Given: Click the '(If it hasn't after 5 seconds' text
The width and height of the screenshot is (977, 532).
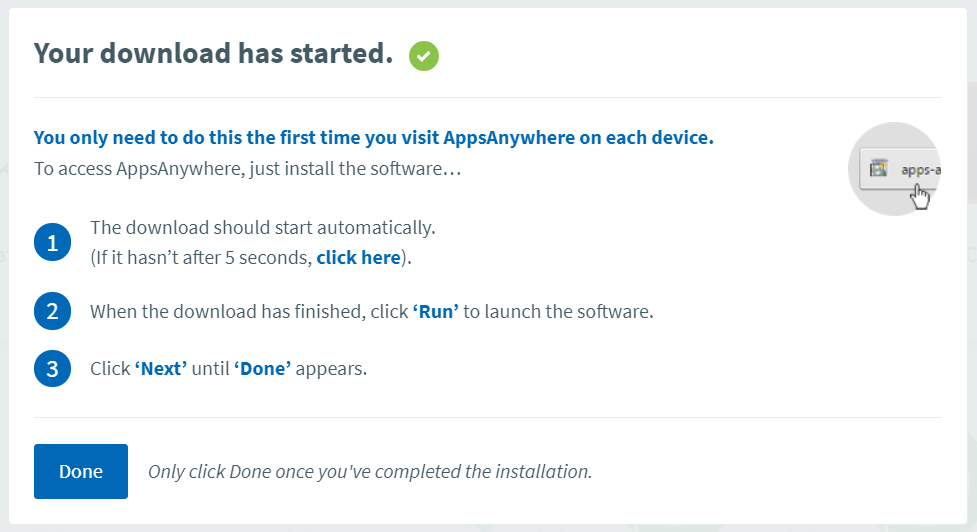Looking at the screenshot, I should coord(200,258).
